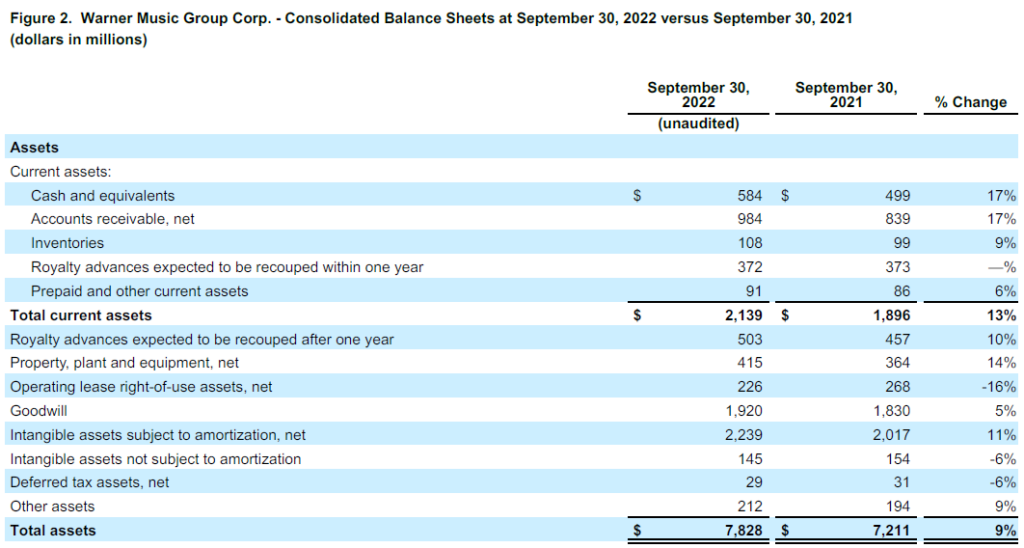
Task: Click 'Intangible assets not subject to amortization' label
Action: 155,459
